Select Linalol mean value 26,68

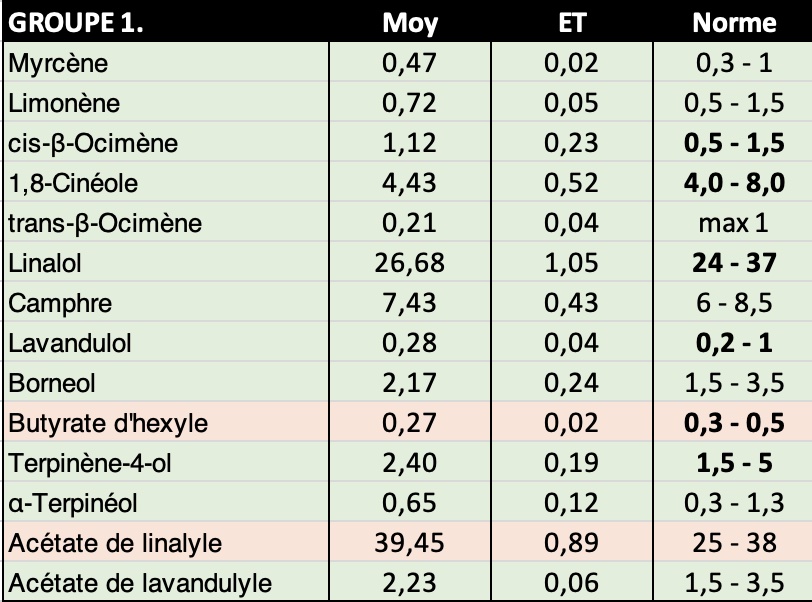[x=410, y=263]
